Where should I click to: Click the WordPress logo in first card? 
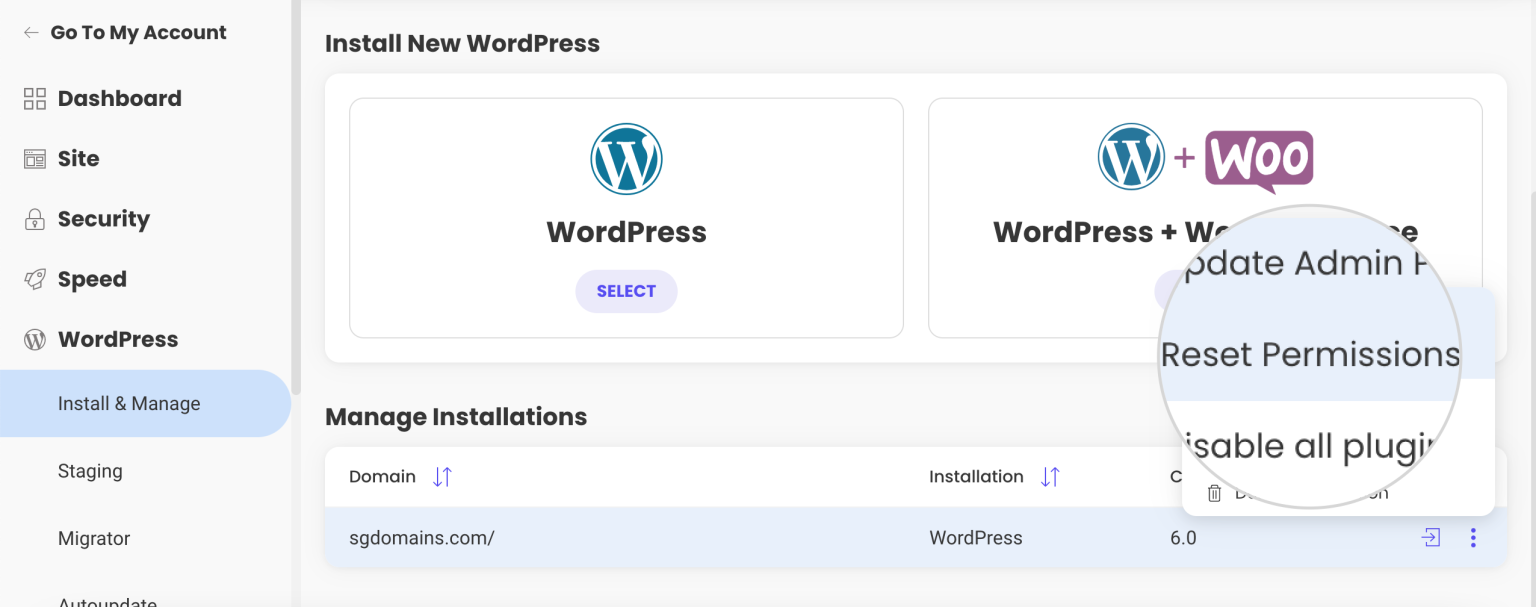(626, 159)
